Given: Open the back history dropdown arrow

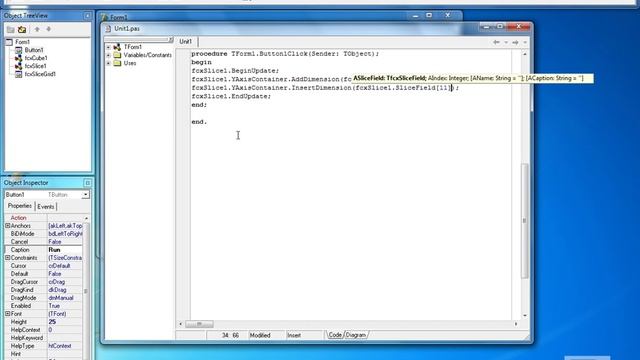Looking at the screenshot, I should [506, 42].
